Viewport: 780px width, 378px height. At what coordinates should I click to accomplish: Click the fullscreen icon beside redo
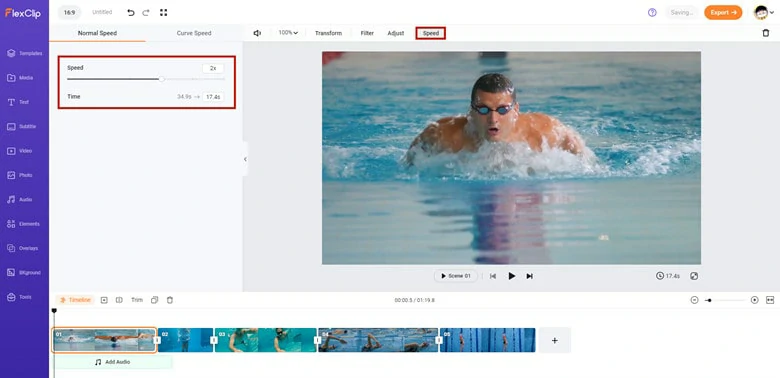[164, 12]
